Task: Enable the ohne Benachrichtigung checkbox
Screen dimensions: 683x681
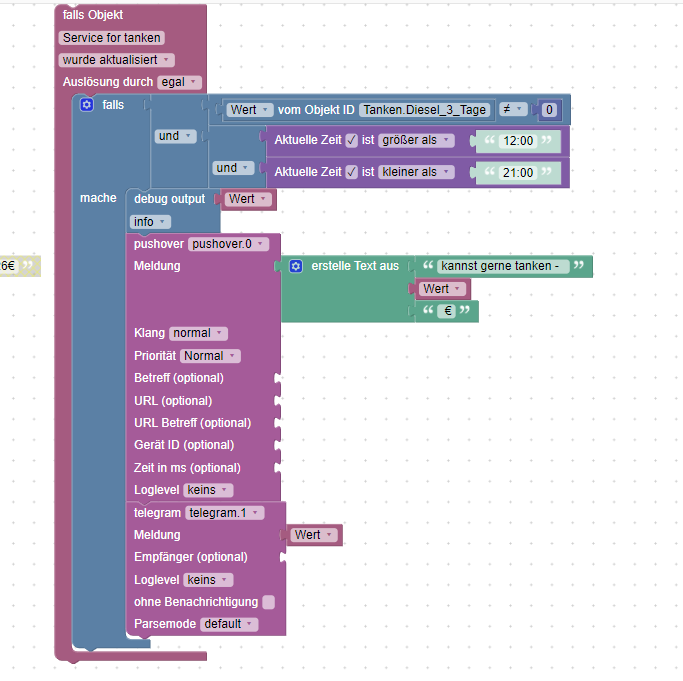Action: (268, 602)
